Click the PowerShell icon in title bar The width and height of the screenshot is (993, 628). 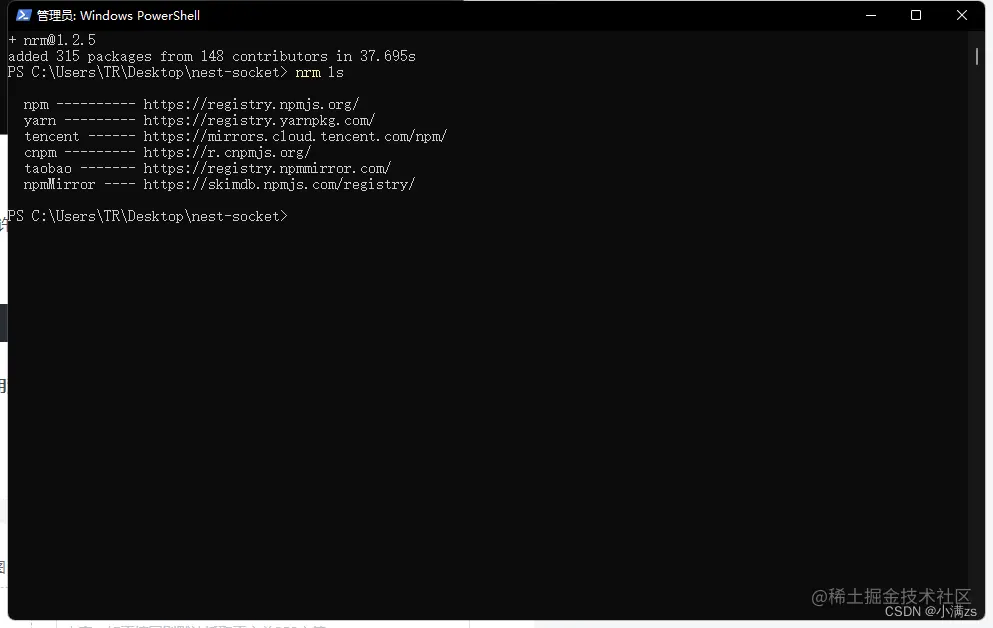coord(23,15)
